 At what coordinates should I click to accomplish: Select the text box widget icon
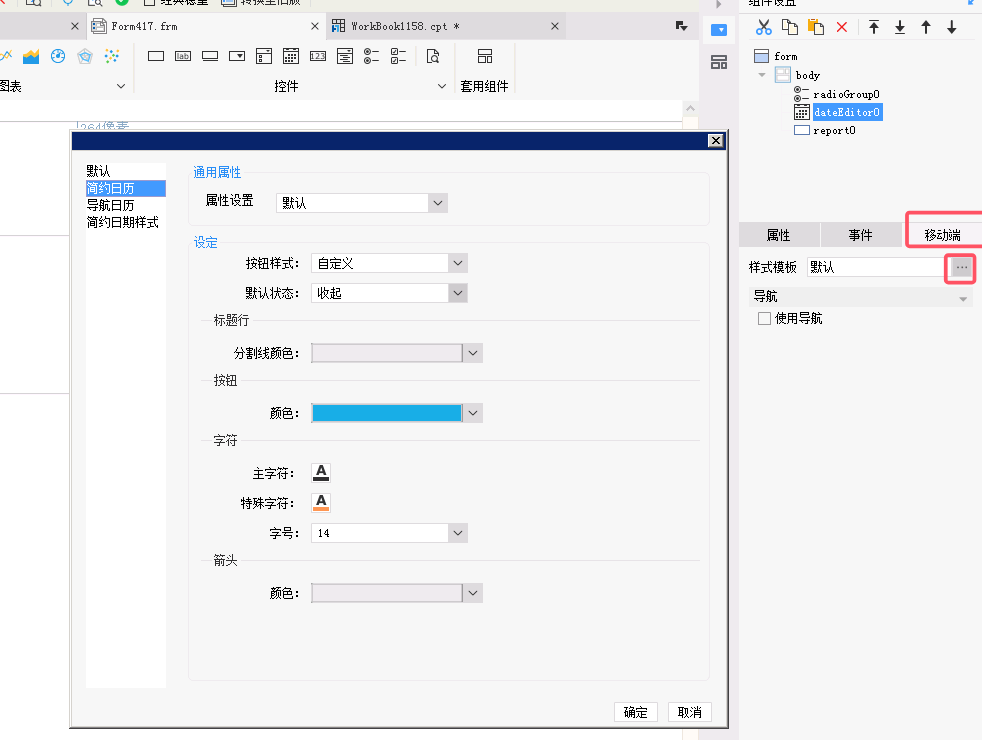pos(156,56)
